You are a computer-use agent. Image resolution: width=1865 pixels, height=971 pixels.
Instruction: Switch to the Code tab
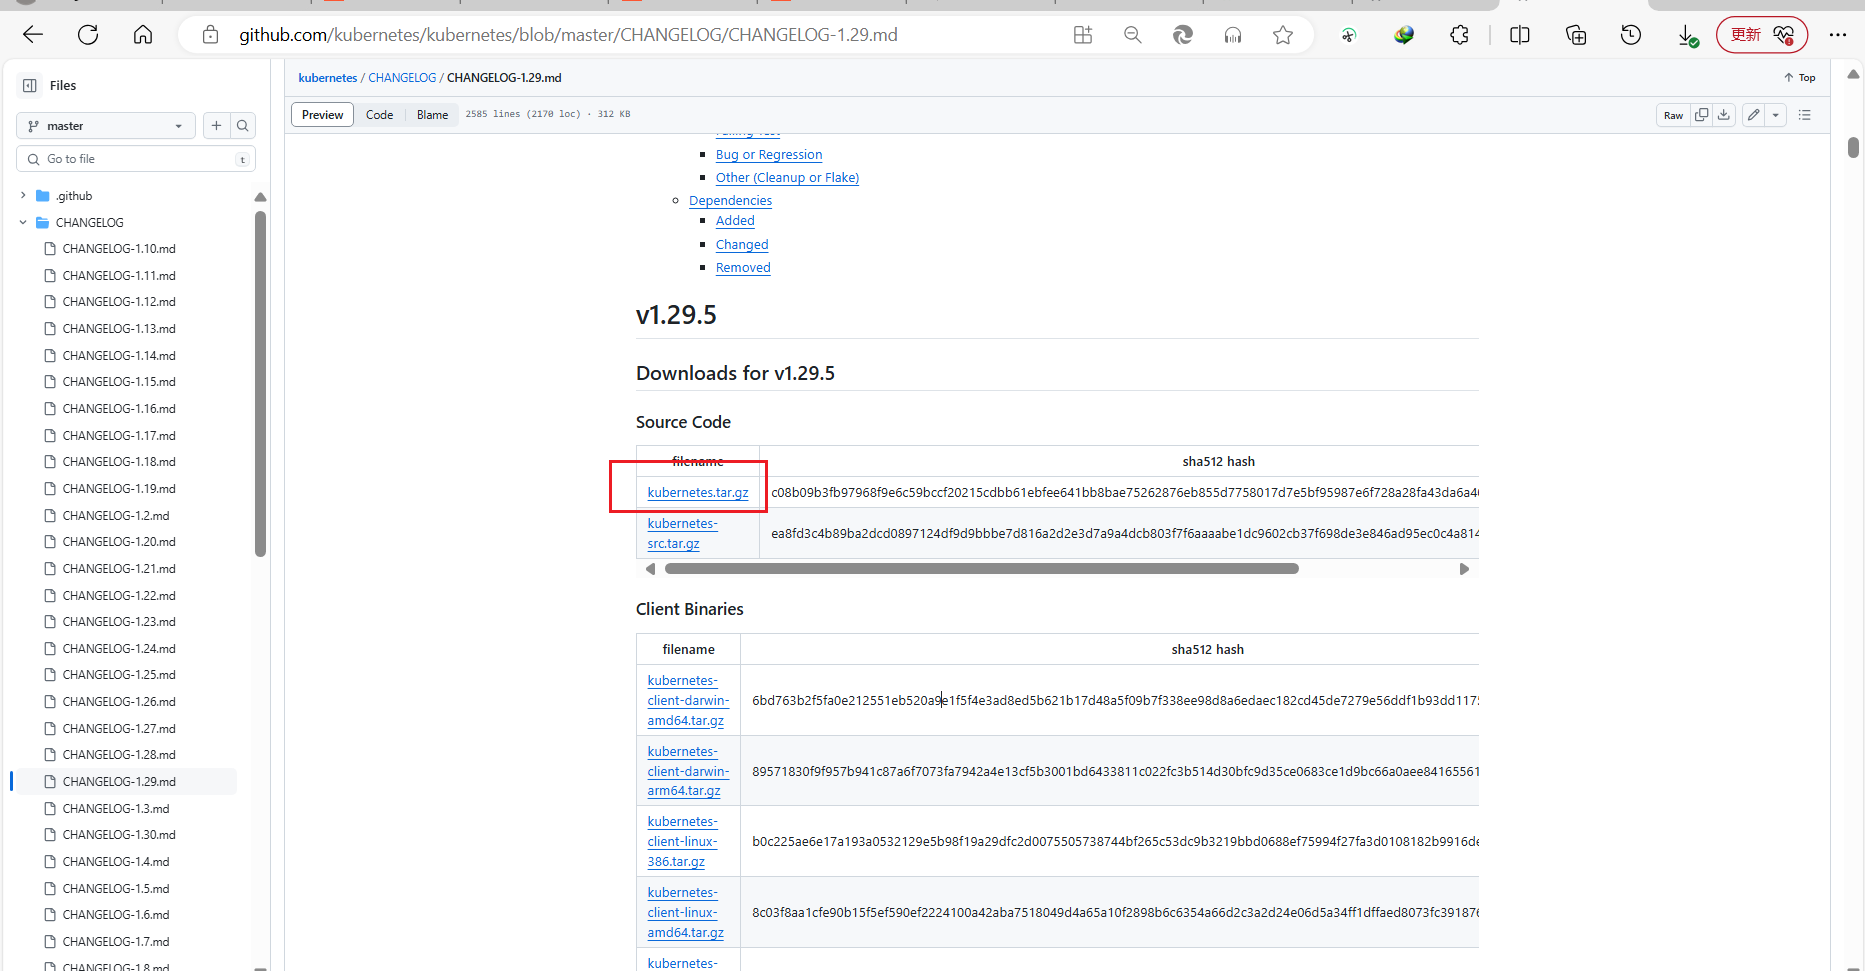coord(380,115)
